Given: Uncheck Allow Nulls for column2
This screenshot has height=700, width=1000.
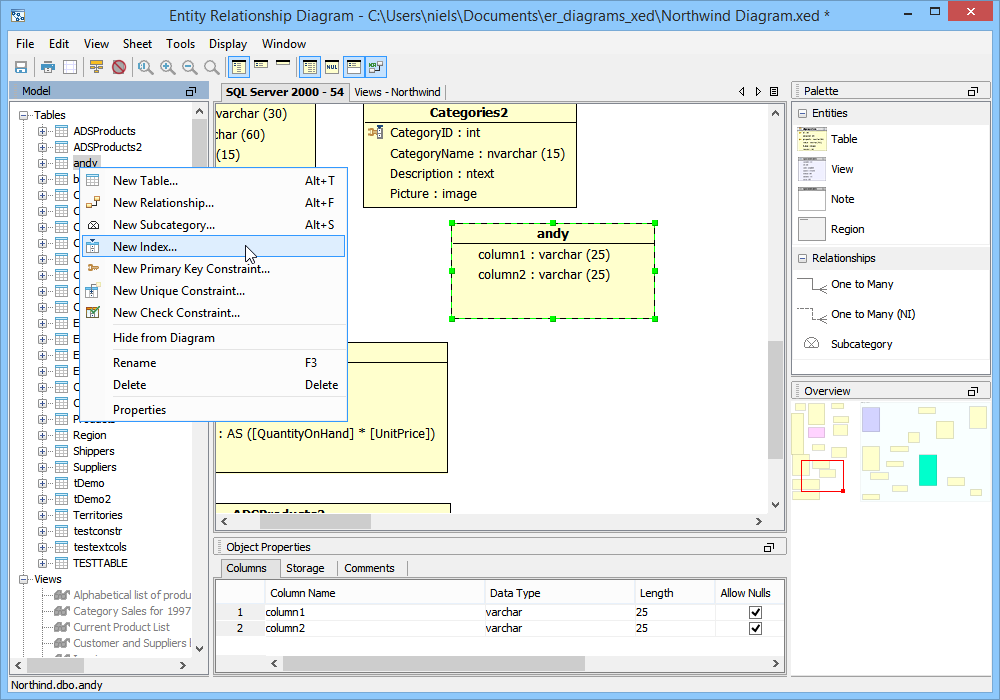Looking at the screenshot, I should click(756, 629).
